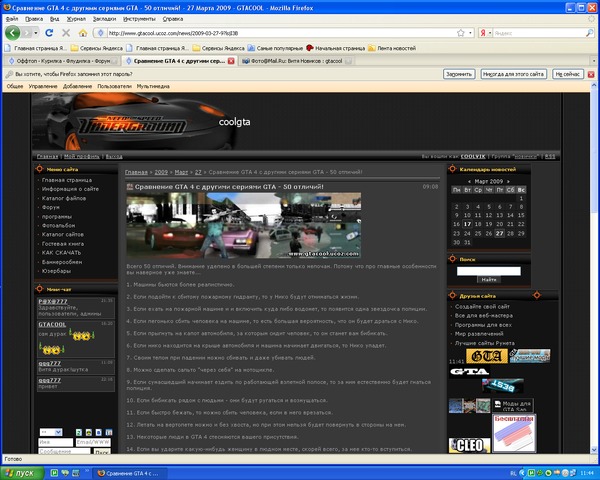
Task: Expand hidden quick launch items chevron
Action: 87,470
